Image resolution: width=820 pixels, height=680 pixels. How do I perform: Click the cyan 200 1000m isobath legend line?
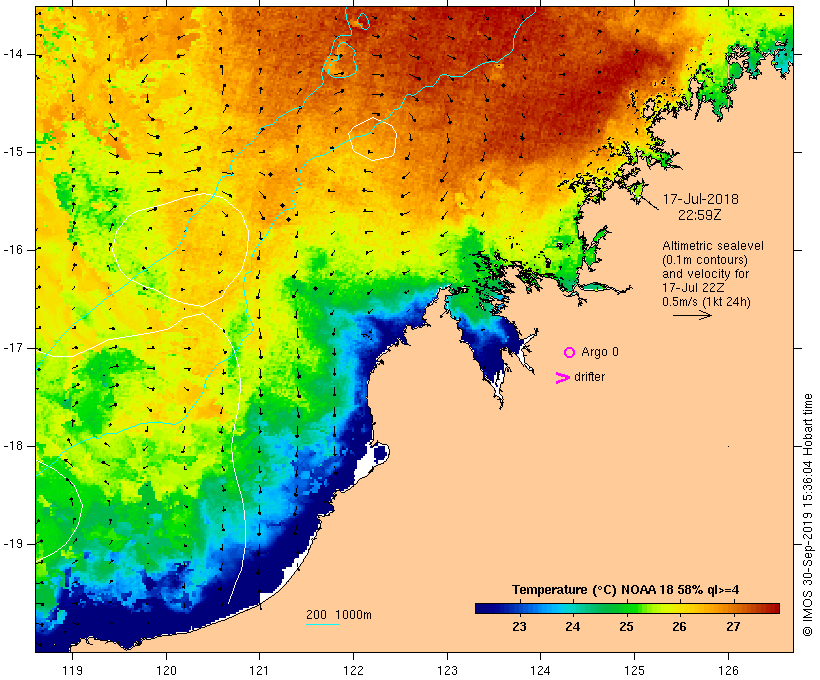pyautogui.click(x=323, y=624)
